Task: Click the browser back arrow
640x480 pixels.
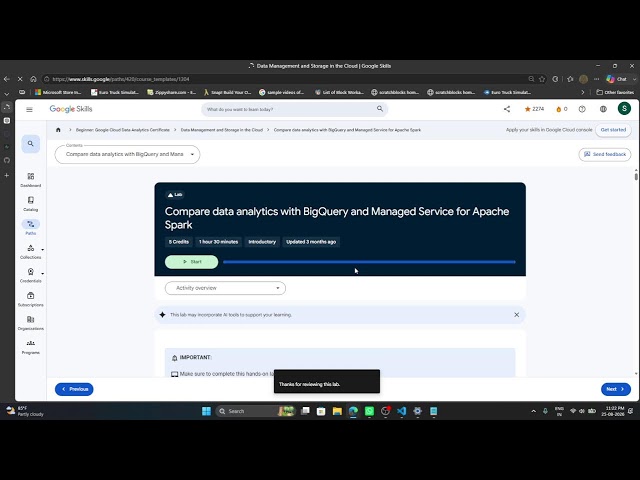Action: 7,79
